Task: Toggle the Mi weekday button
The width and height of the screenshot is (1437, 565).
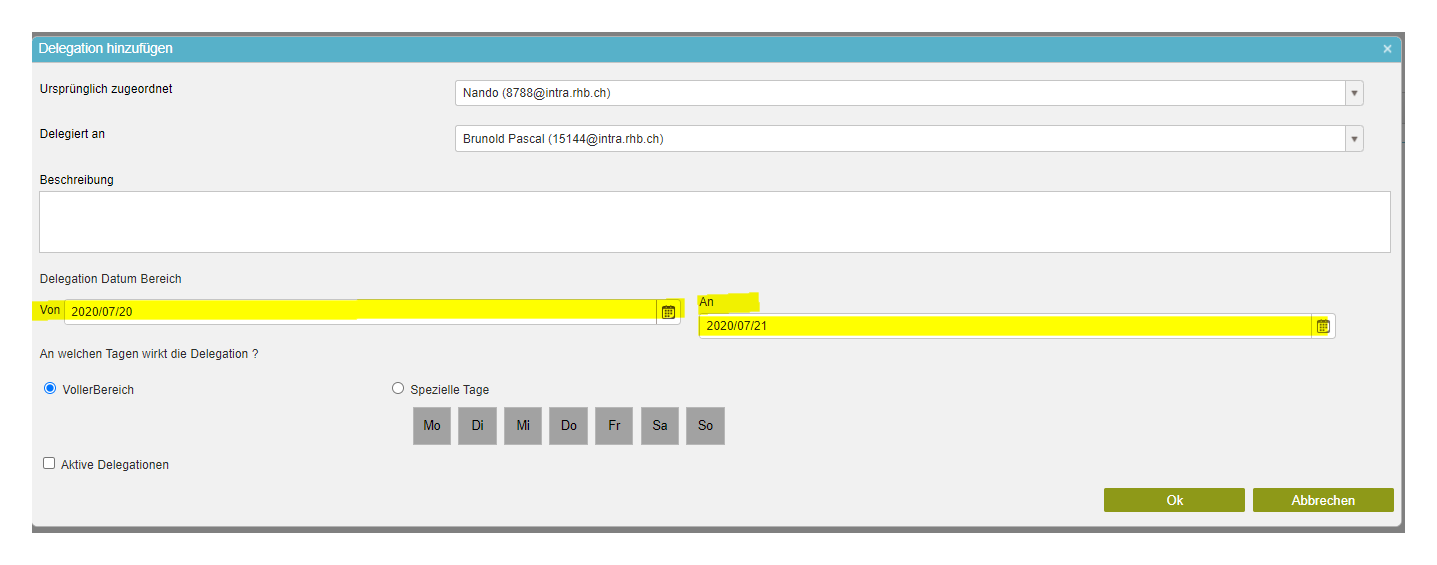Action: (523, 426)
